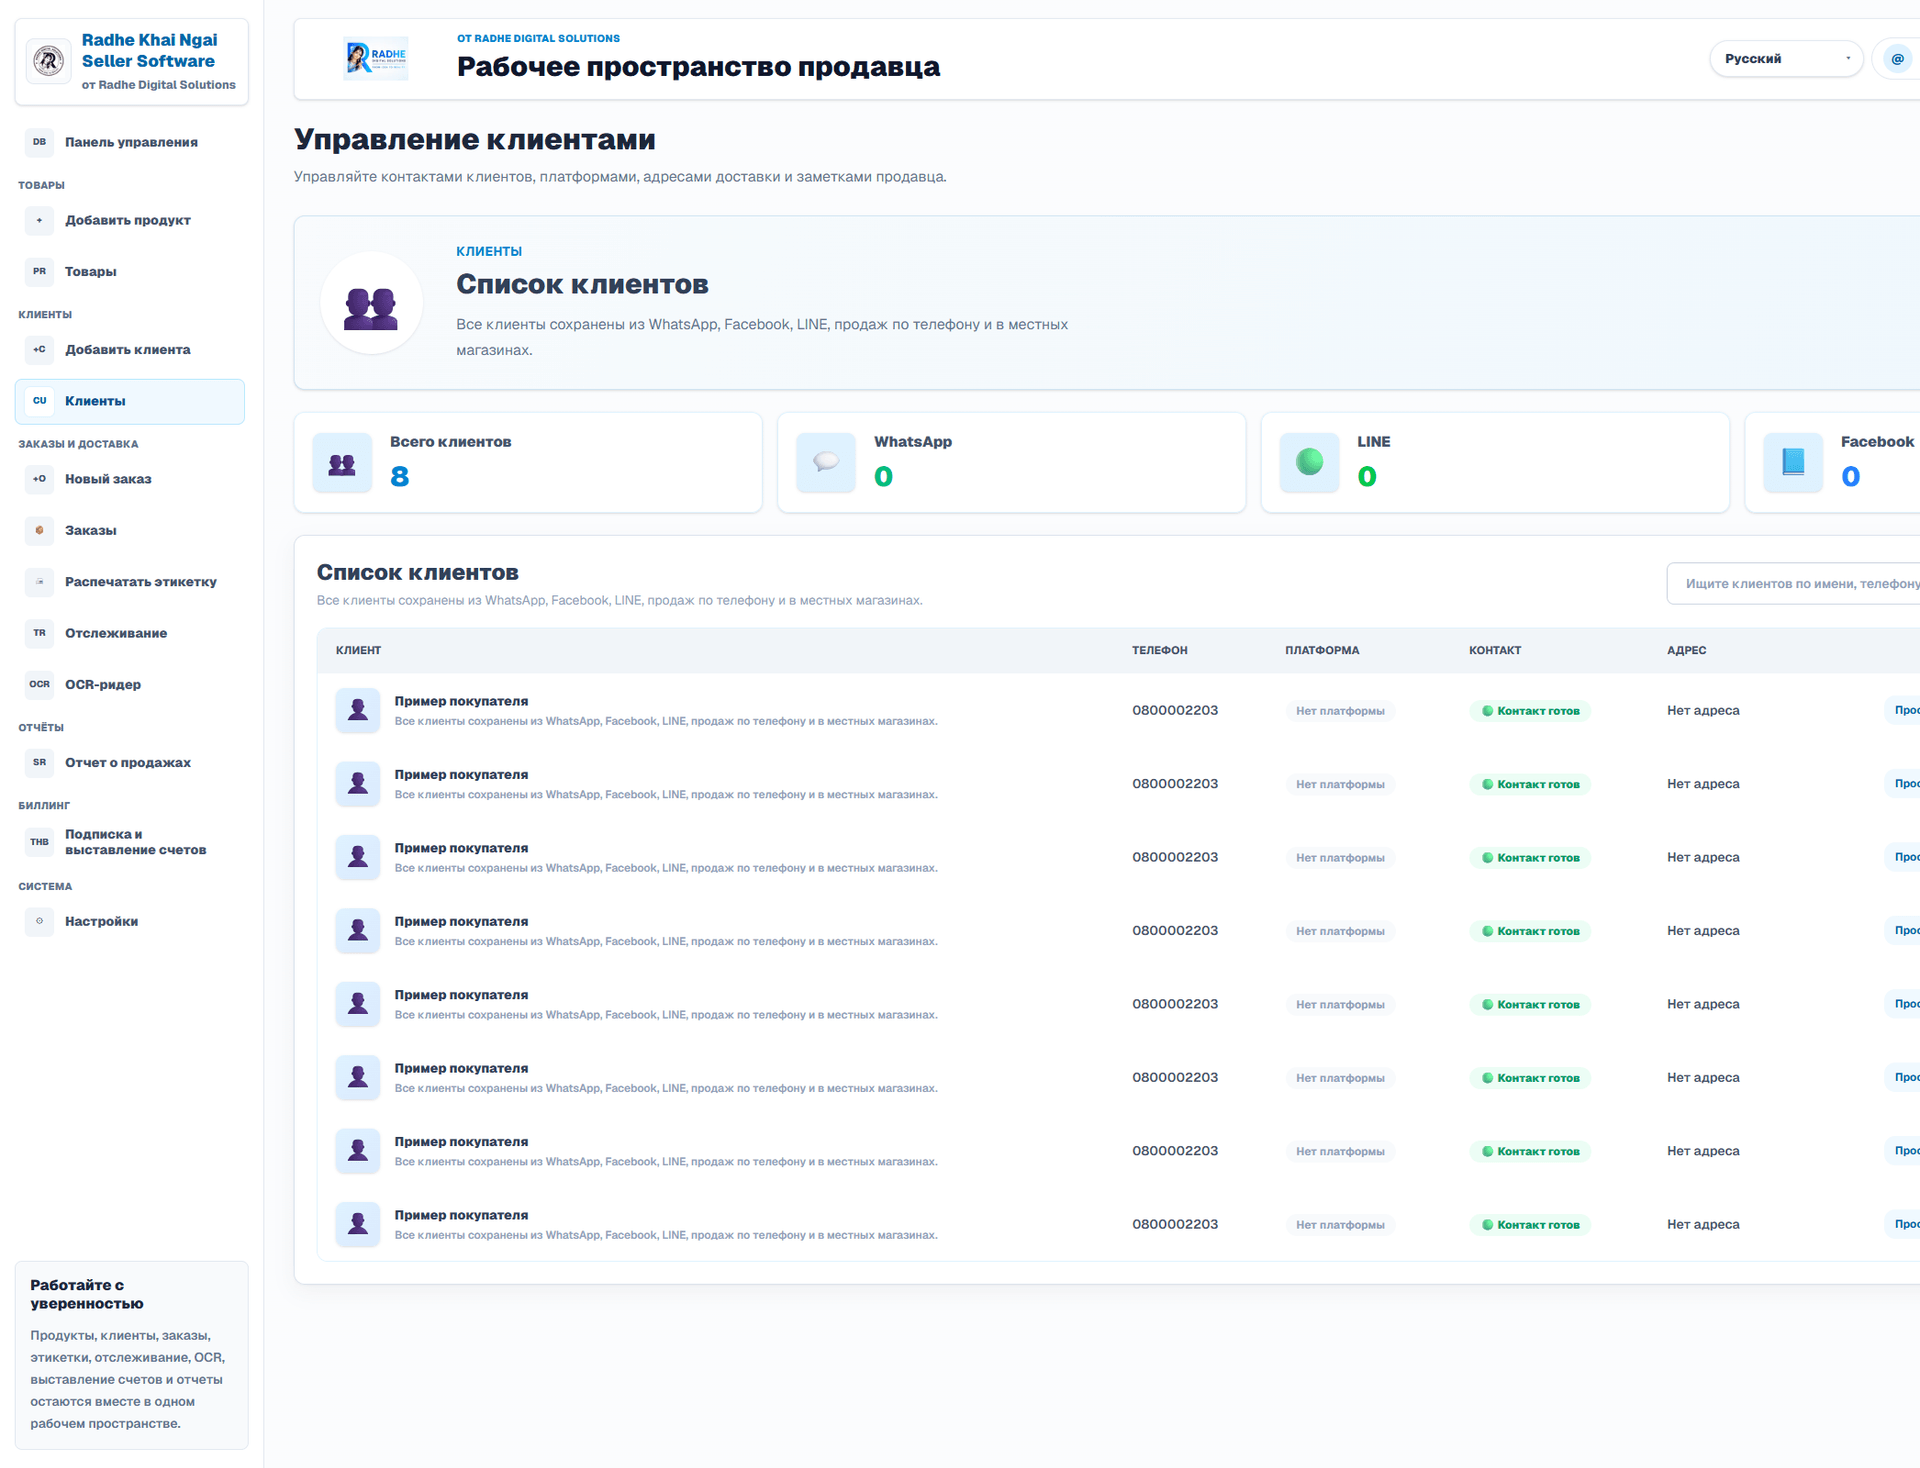This screenshot has height=1468, width=1920.
Task: Click the Добавить продукт plus icon
Action: point(39,220)
